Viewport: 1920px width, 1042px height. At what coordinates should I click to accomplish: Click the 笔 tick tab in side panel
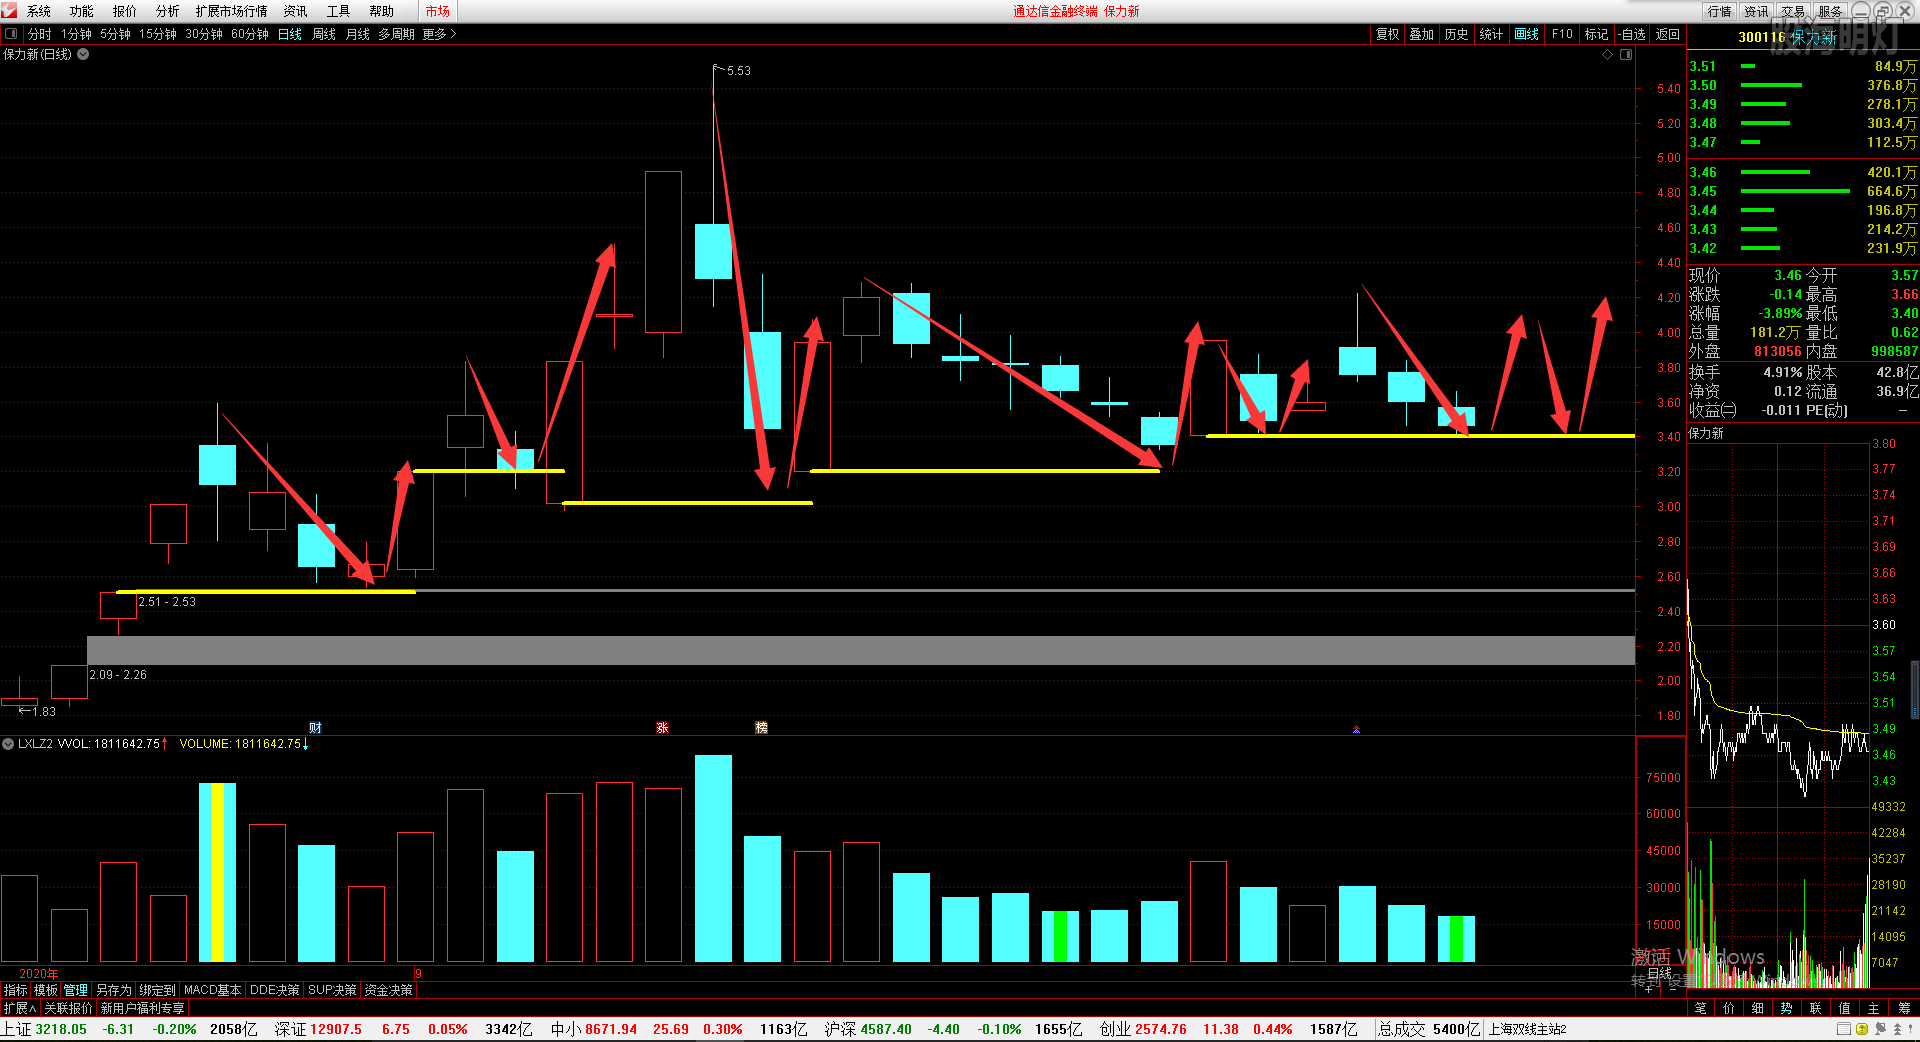click(1701, 1008)
